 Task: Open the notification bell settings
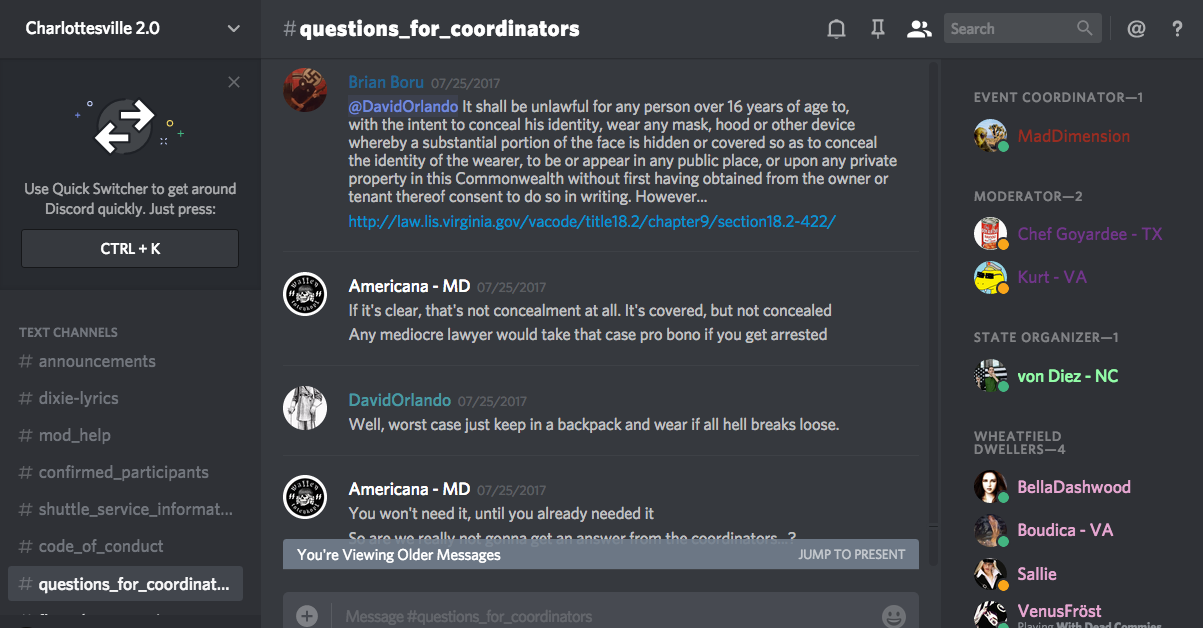[836, 29]
